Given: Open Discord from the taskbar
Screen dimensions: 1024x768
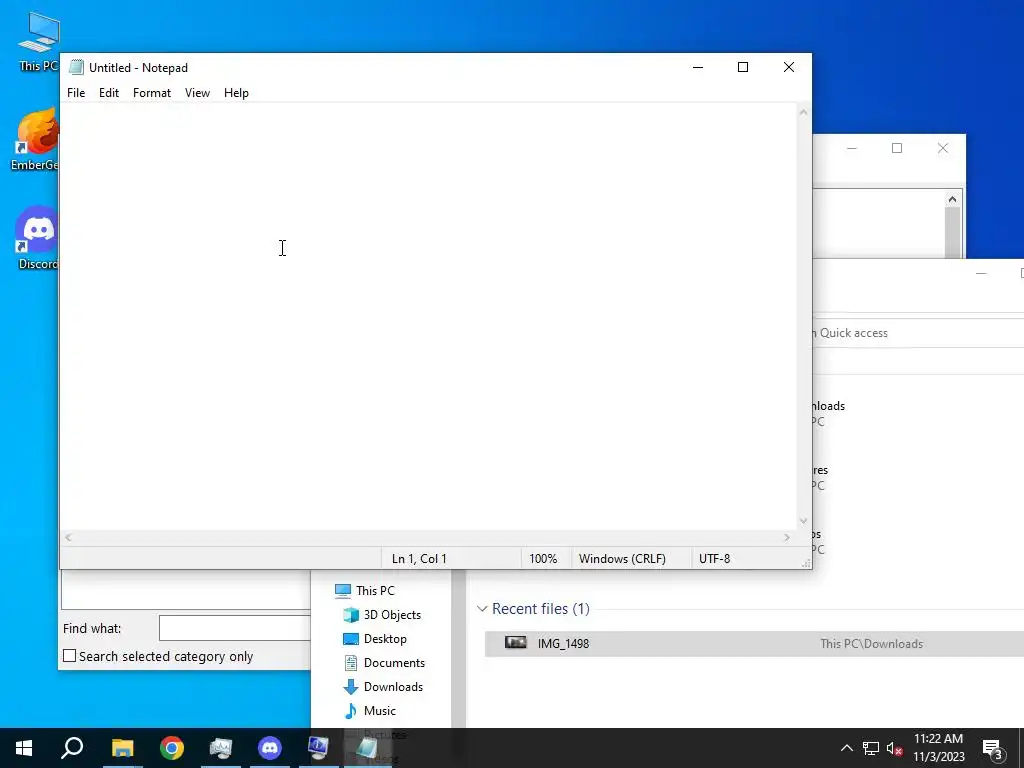Looking at the screenshot, I should 270,748.
